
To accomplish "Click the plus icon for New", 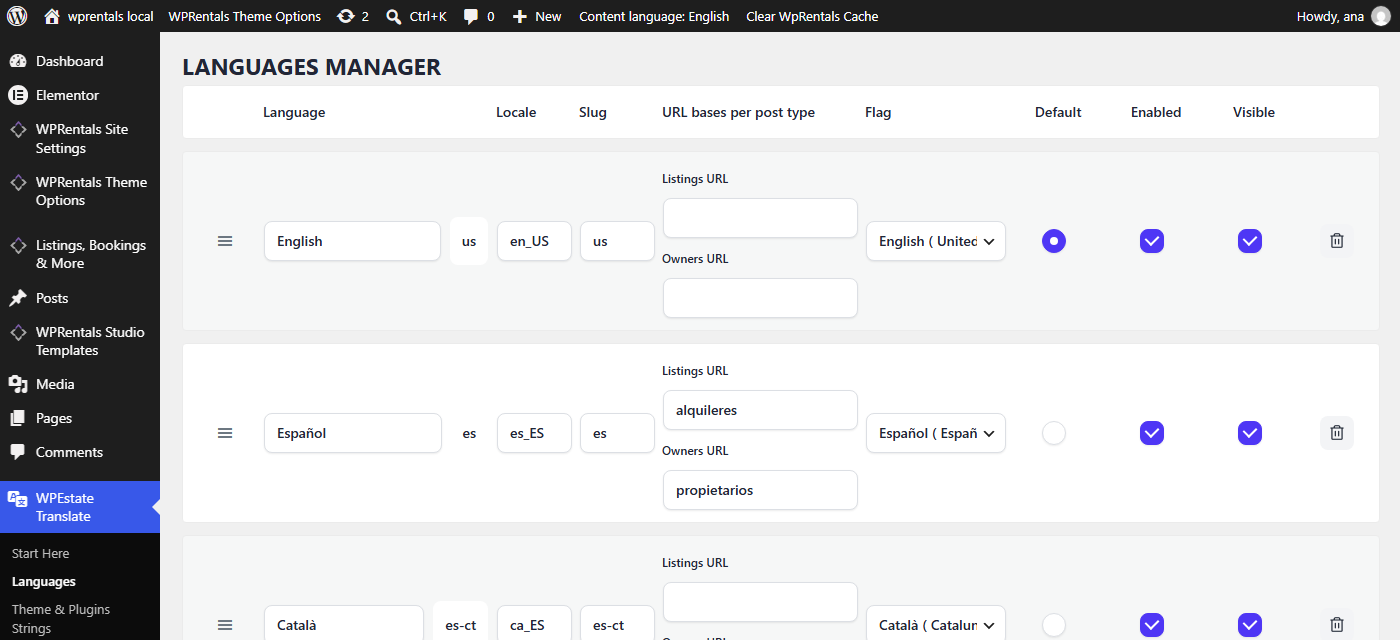I will coord(520,16).
